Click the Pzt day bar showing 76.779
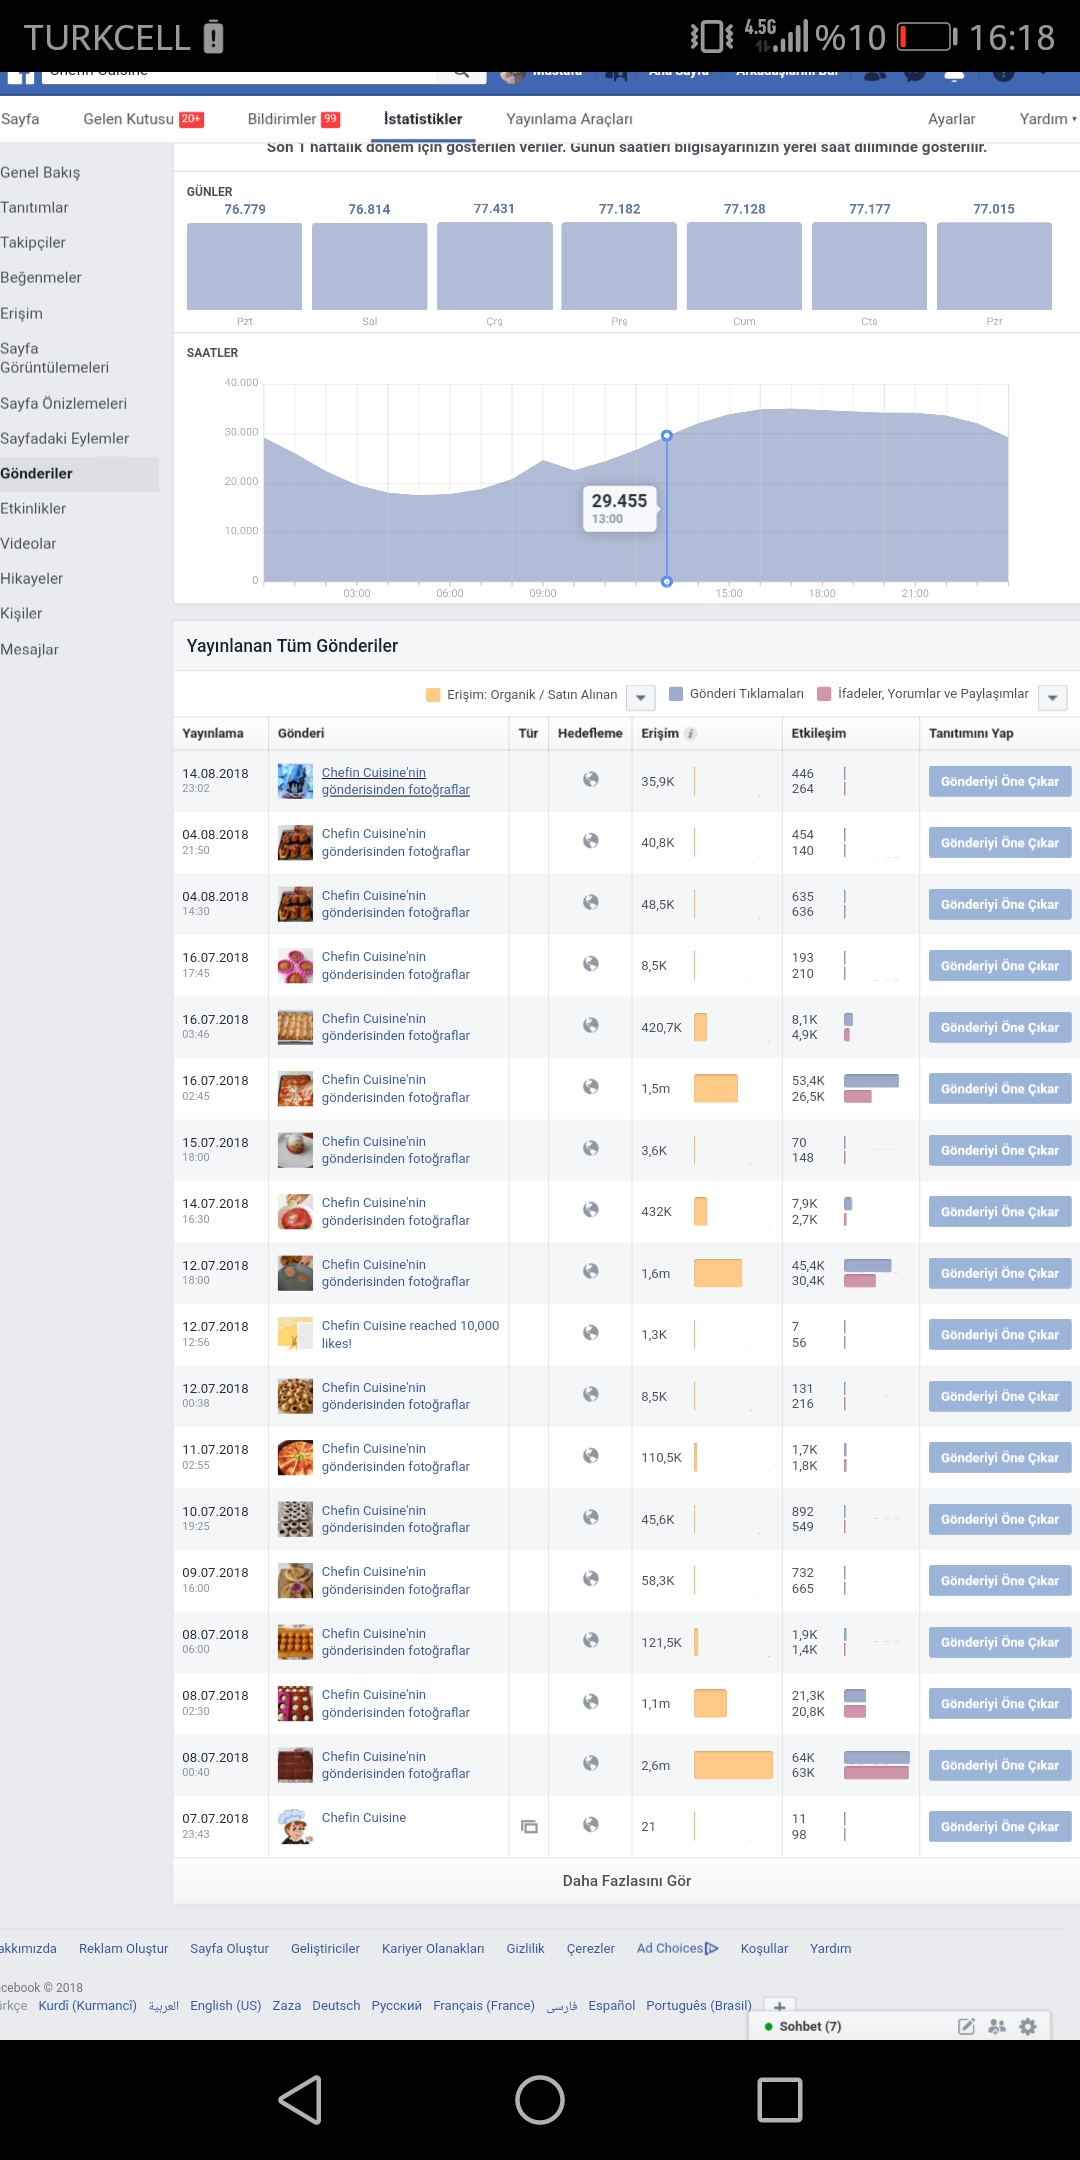This screenshot has height=2160, width=1080. click(x=244, y=266)
